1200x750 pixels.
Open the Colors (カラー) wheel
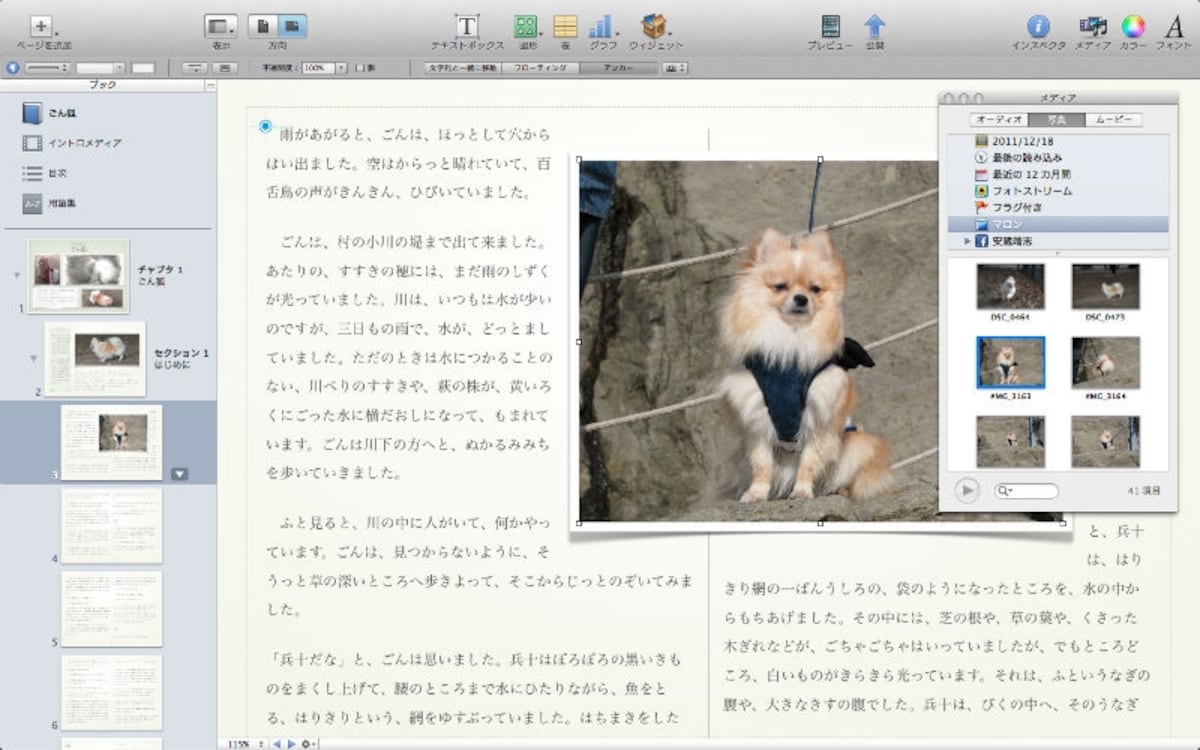[x=1133, y=27]
